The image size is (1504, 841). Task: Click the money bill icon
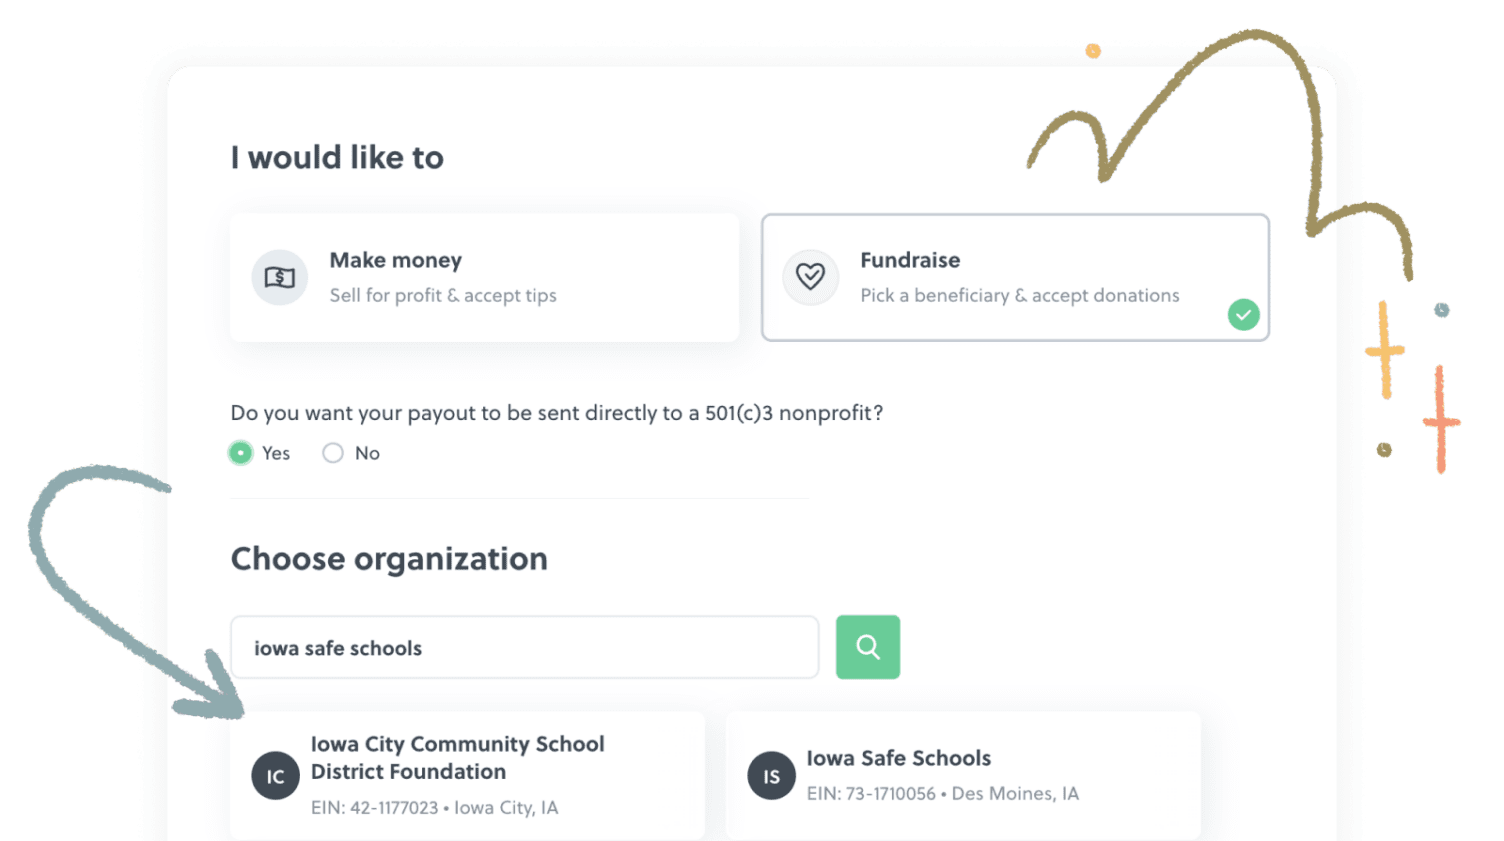pos(279,277)
